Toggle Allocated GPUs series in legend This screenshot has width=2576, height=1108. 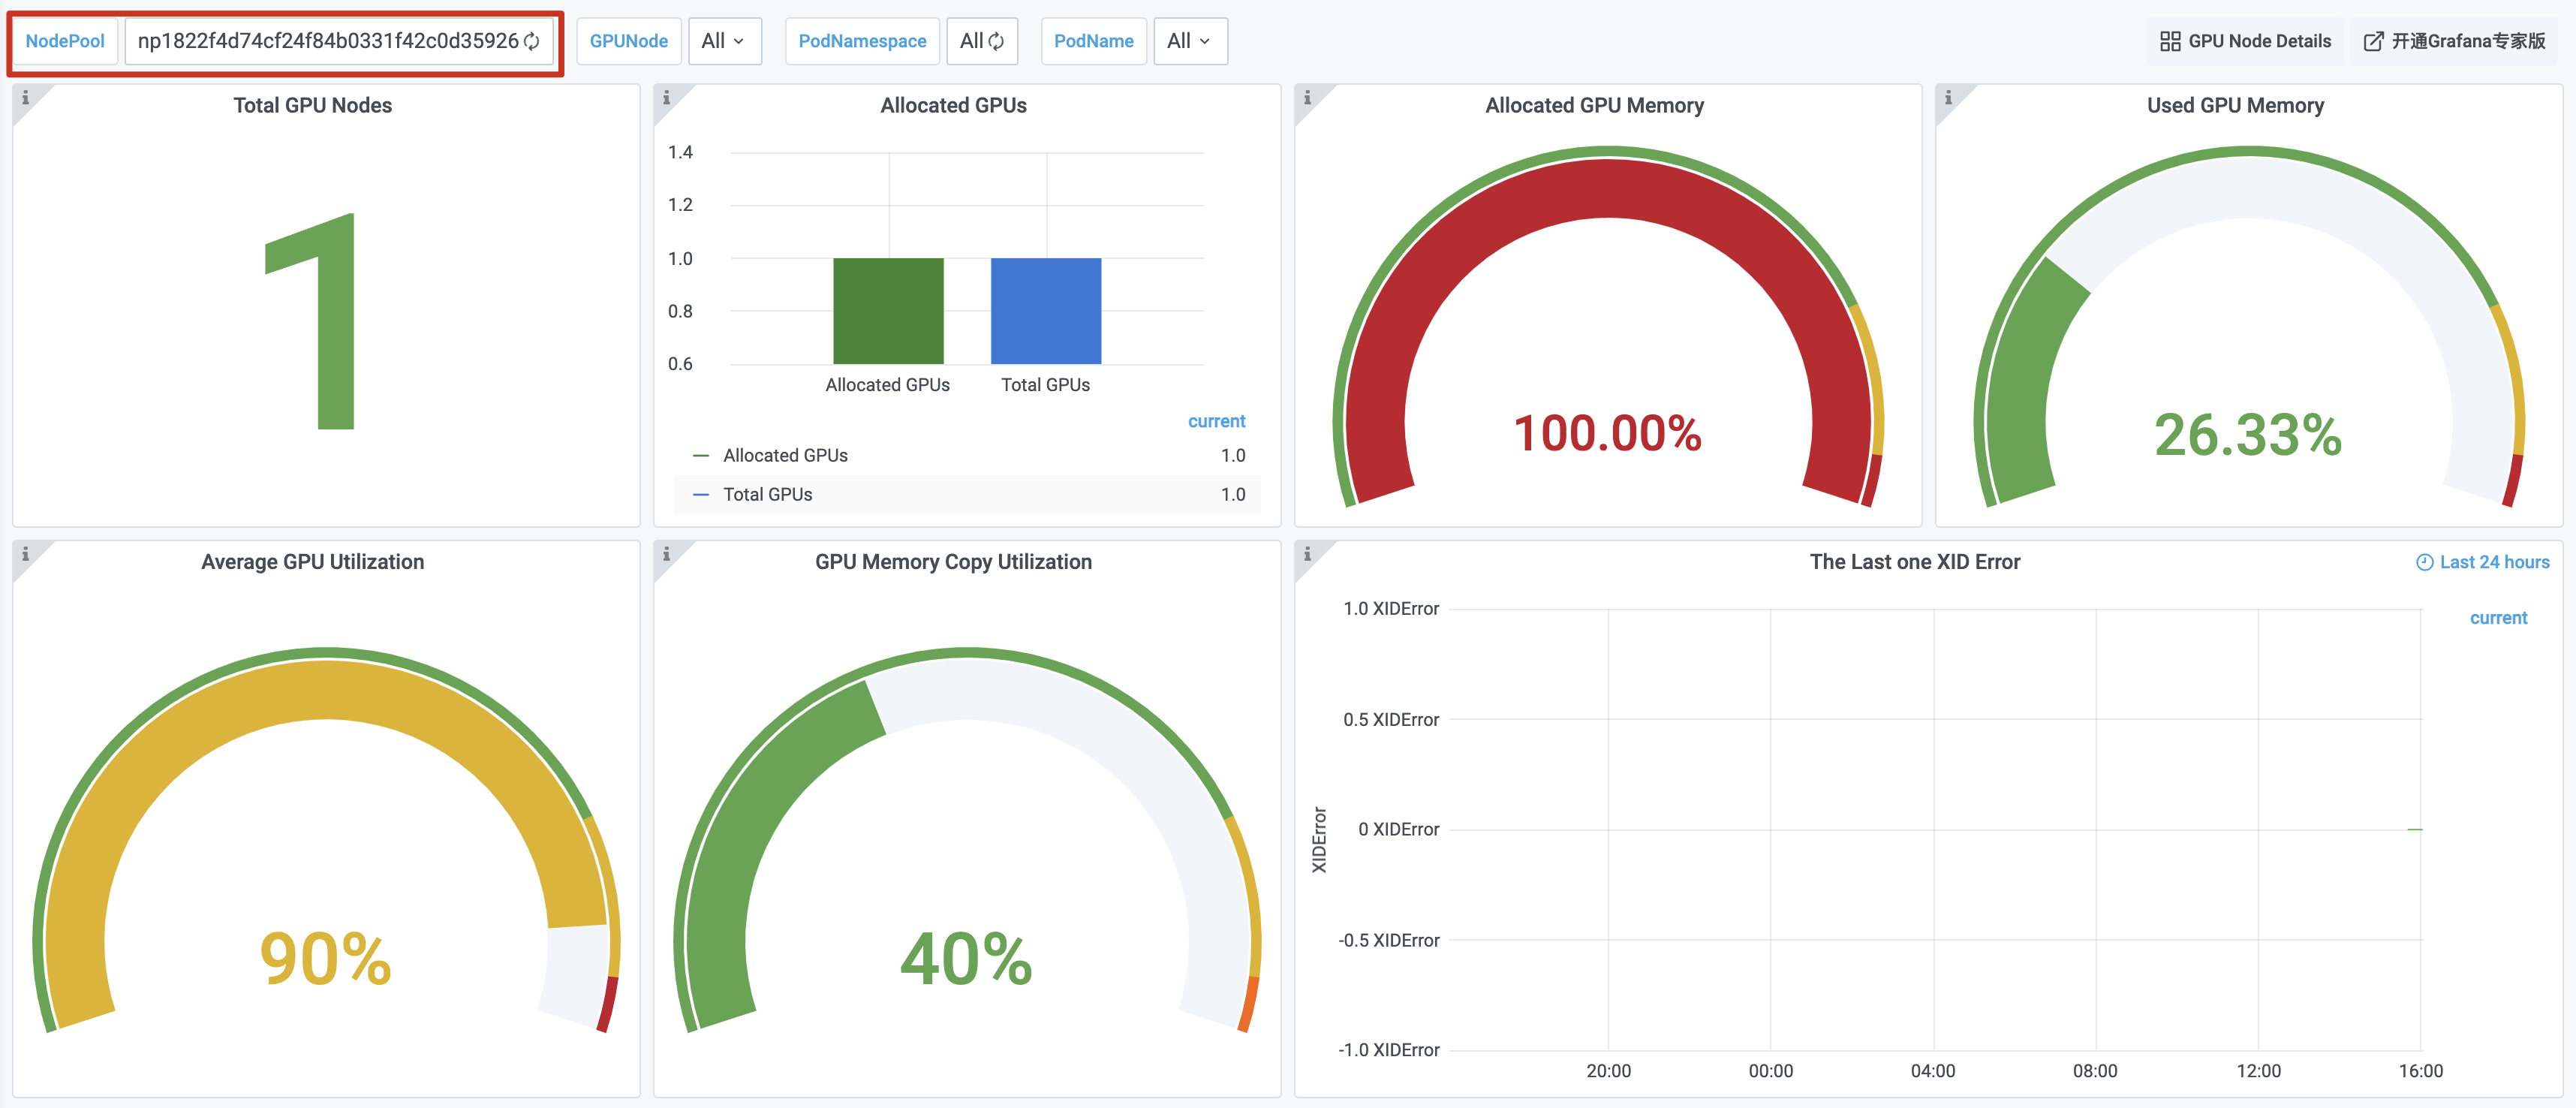point(784,455)
